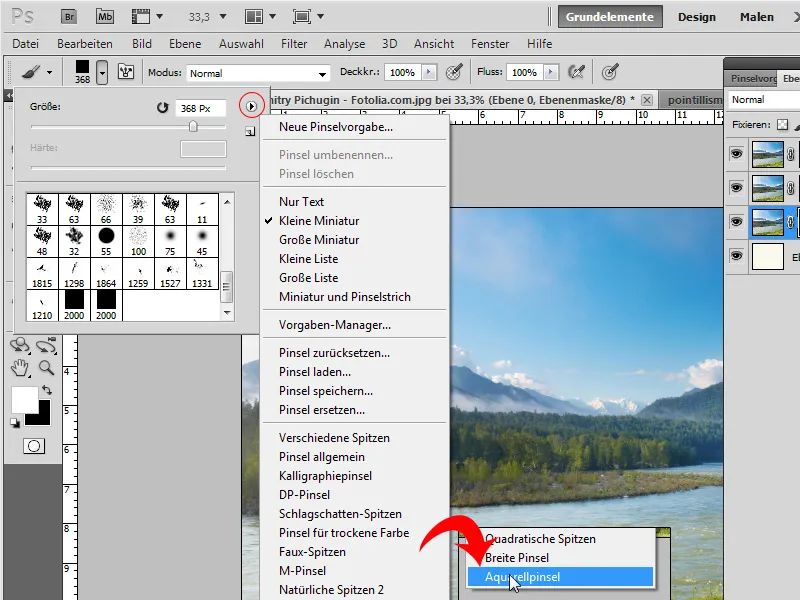Open the Filter menu
Screen dimensions: 800x600
pos(294,44)
